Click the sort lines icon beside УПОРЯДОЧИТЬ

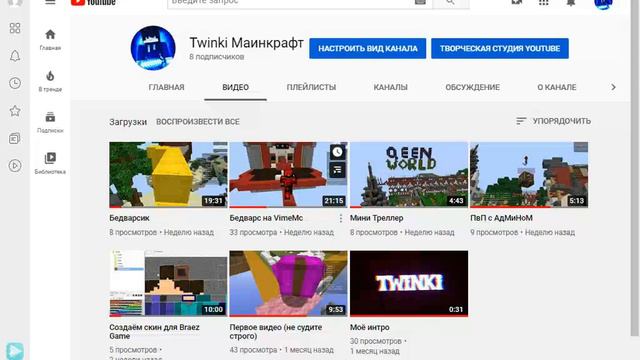[x=521, y=121]
